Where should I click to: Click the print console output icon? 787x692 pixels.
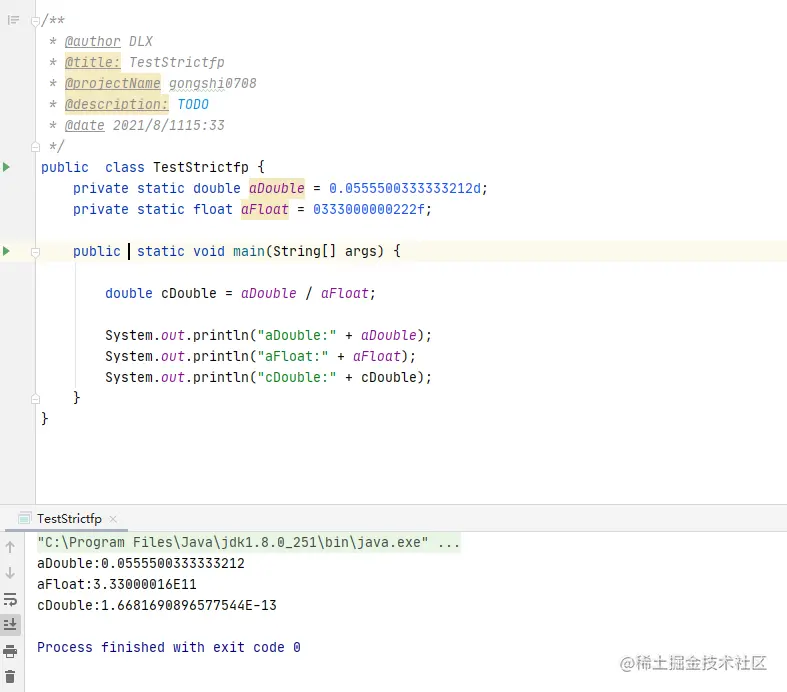[x=10, y=651]
